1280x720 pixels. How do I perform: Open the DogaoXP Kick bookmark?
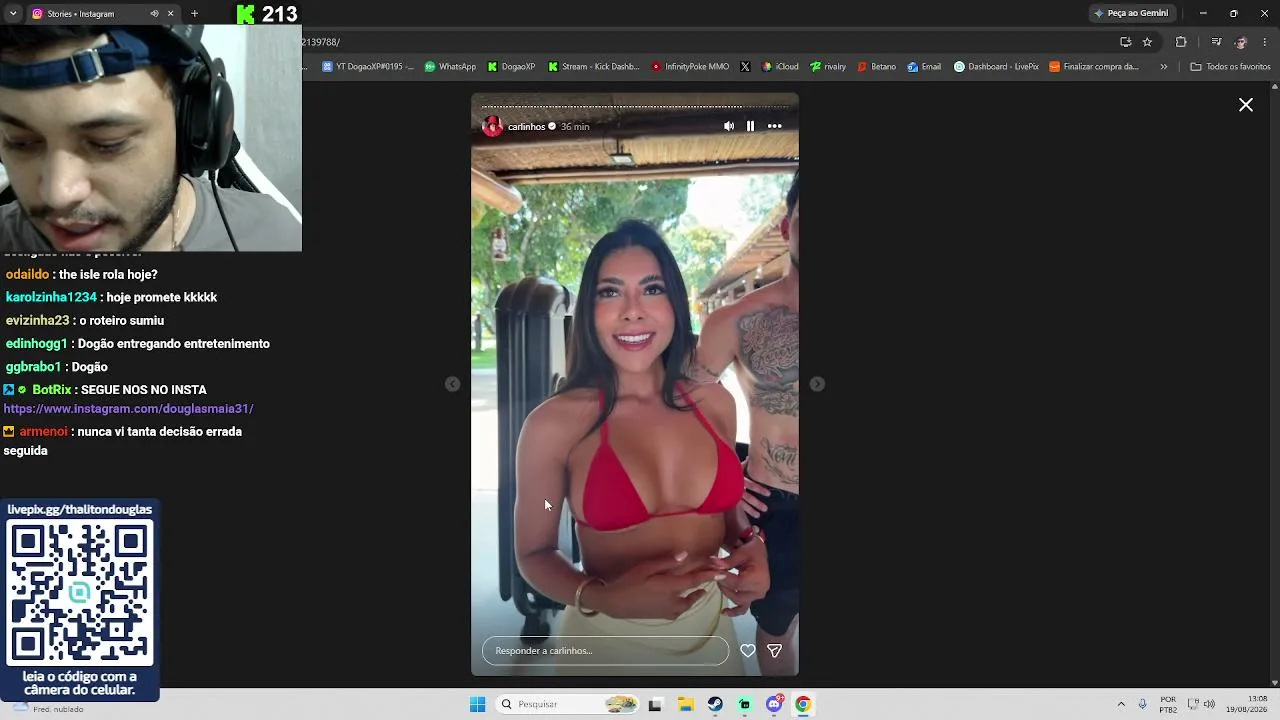coord(511,67)
